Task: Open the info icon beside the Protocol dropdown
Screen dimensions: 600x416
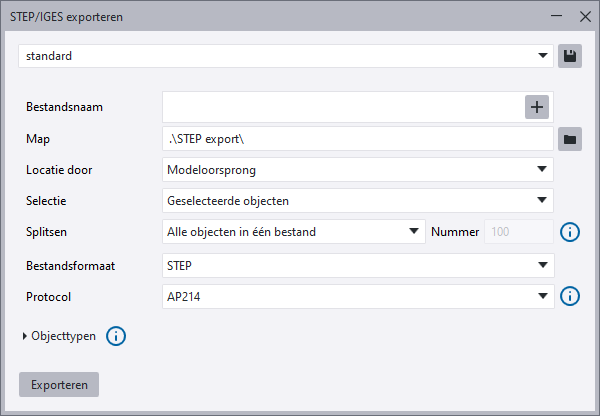Action: click(570, 296)
